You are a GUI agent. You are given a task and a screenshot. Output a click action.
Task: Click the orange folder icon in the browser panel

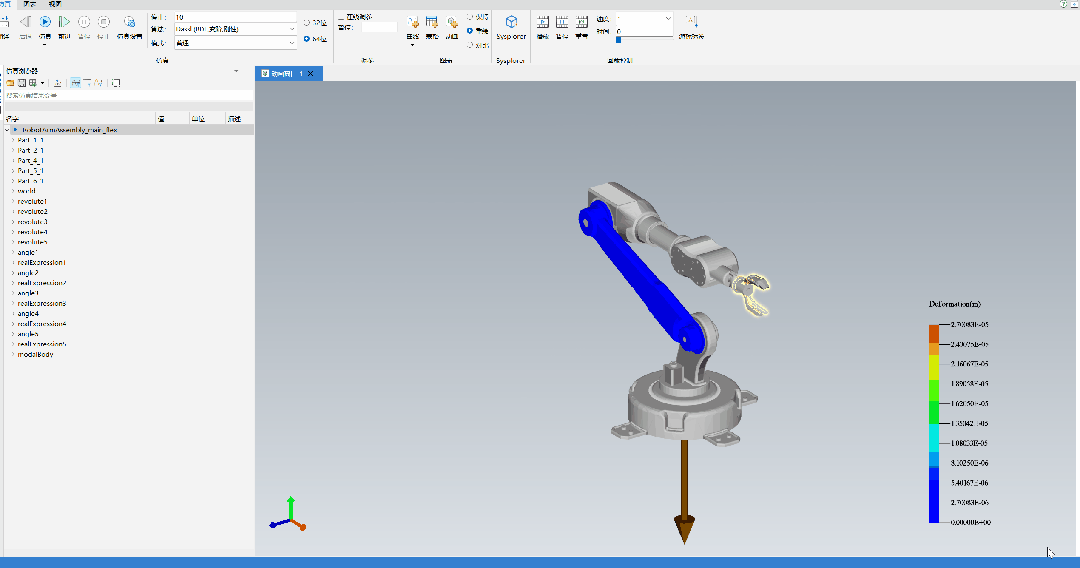pos(10,83)
